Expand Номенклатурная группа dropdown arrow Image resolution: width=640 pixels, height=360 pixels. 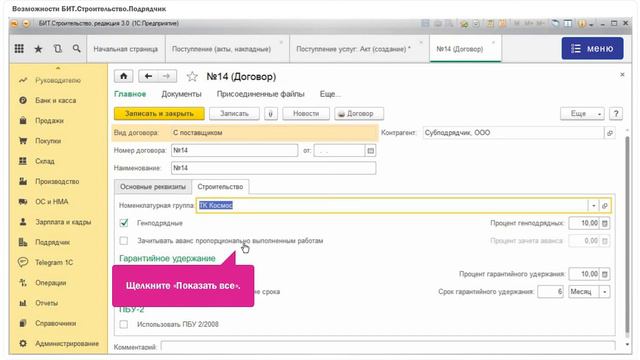[593, 206]
